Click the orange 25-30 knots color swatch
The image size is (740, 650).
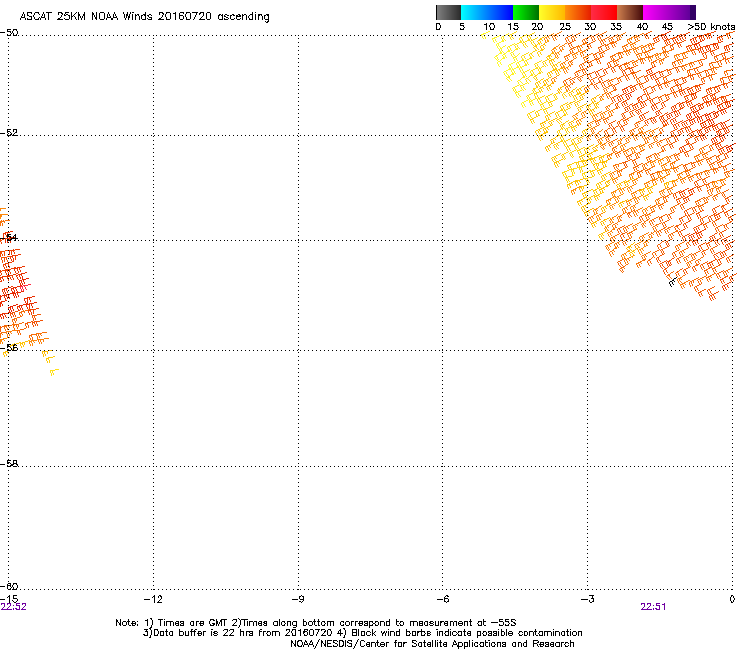click(x=578, y=12)
